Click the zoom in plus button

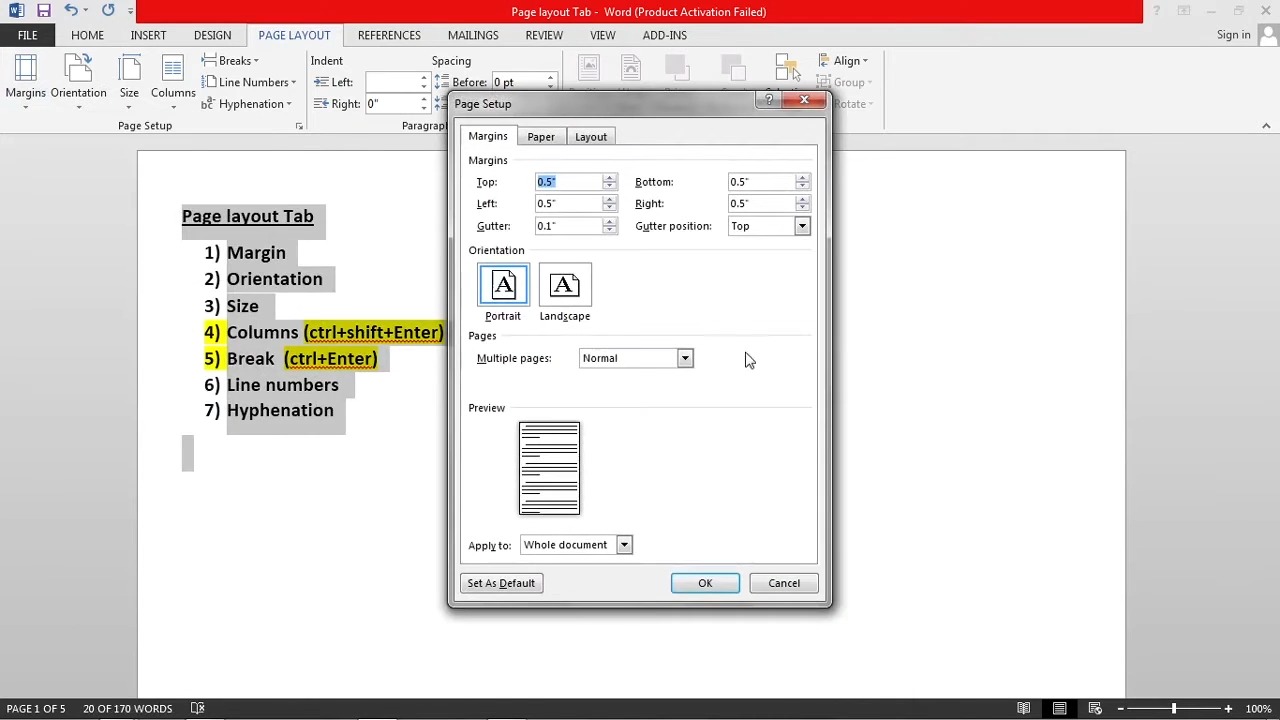click(1228, 709)
